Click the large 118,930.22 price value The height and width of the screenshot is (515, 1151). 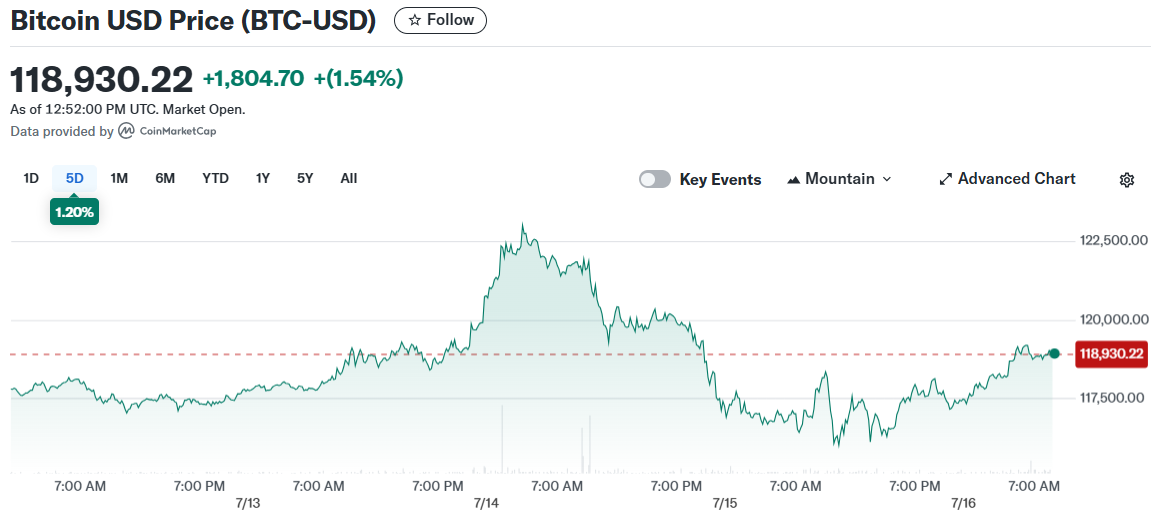(x=101, y=79)
